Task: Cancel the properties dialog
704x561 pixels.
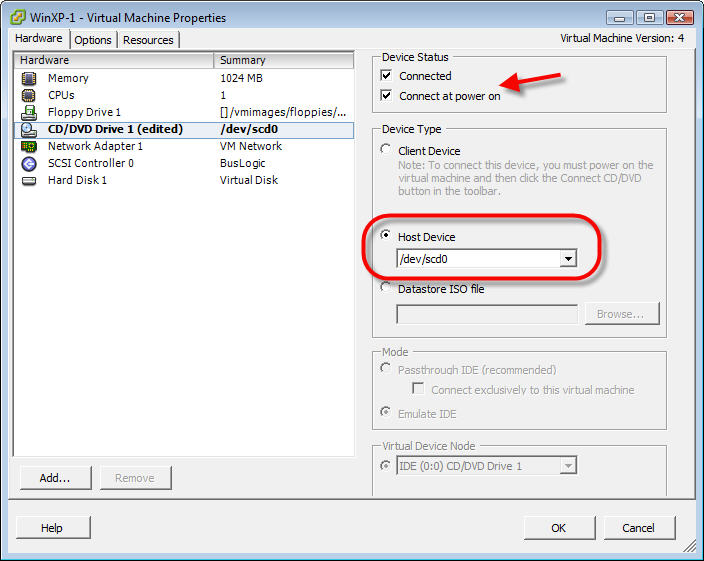Action: point(638,528)
